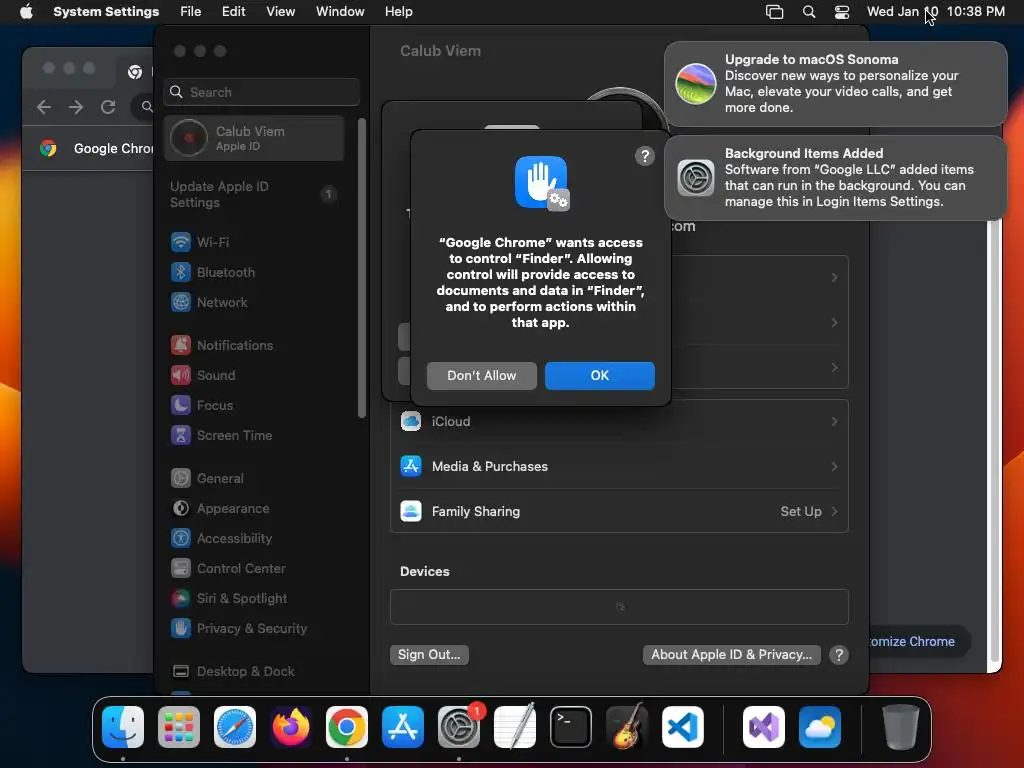This screenshot has height=768, width=1024.
Task: Launch Safari from the Dock
Action: 235,727
